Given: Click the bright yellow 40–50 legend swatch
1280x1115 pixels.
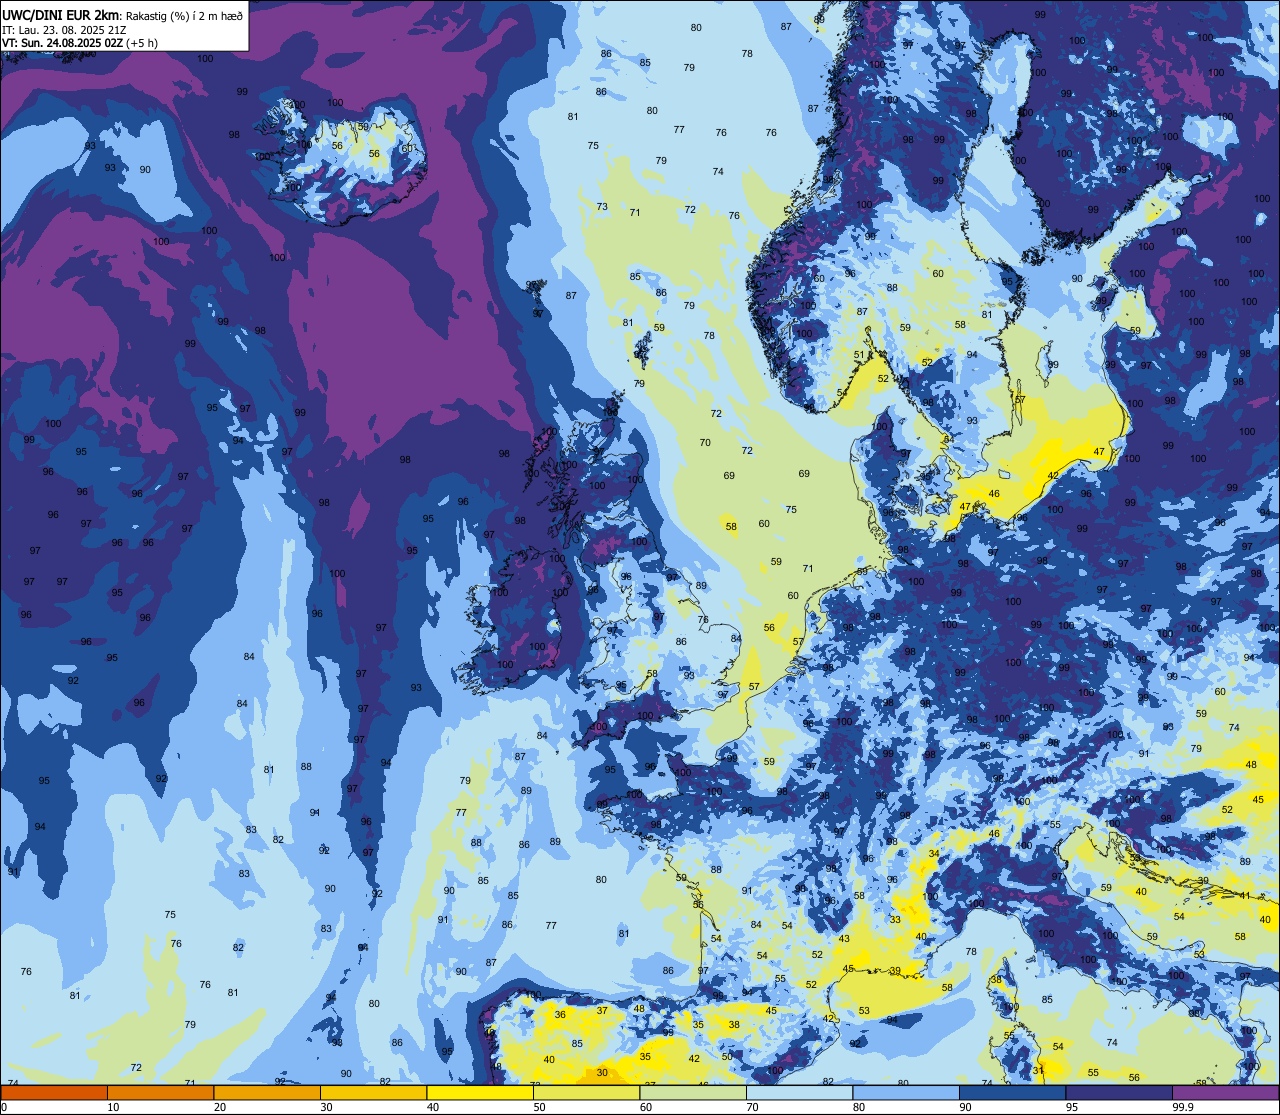Looking at the screenshot, I should pos(480,1093).
